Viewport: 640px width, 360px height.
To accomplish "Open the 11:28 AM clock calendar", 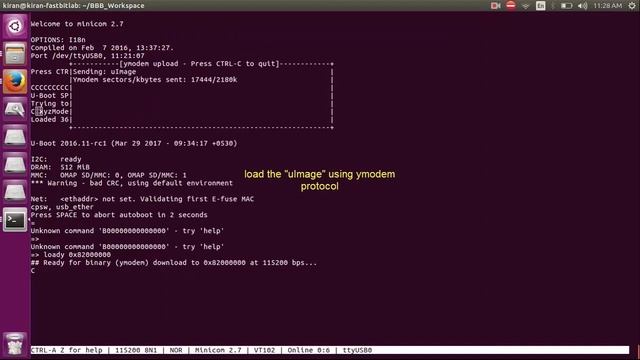I will 608,6.
